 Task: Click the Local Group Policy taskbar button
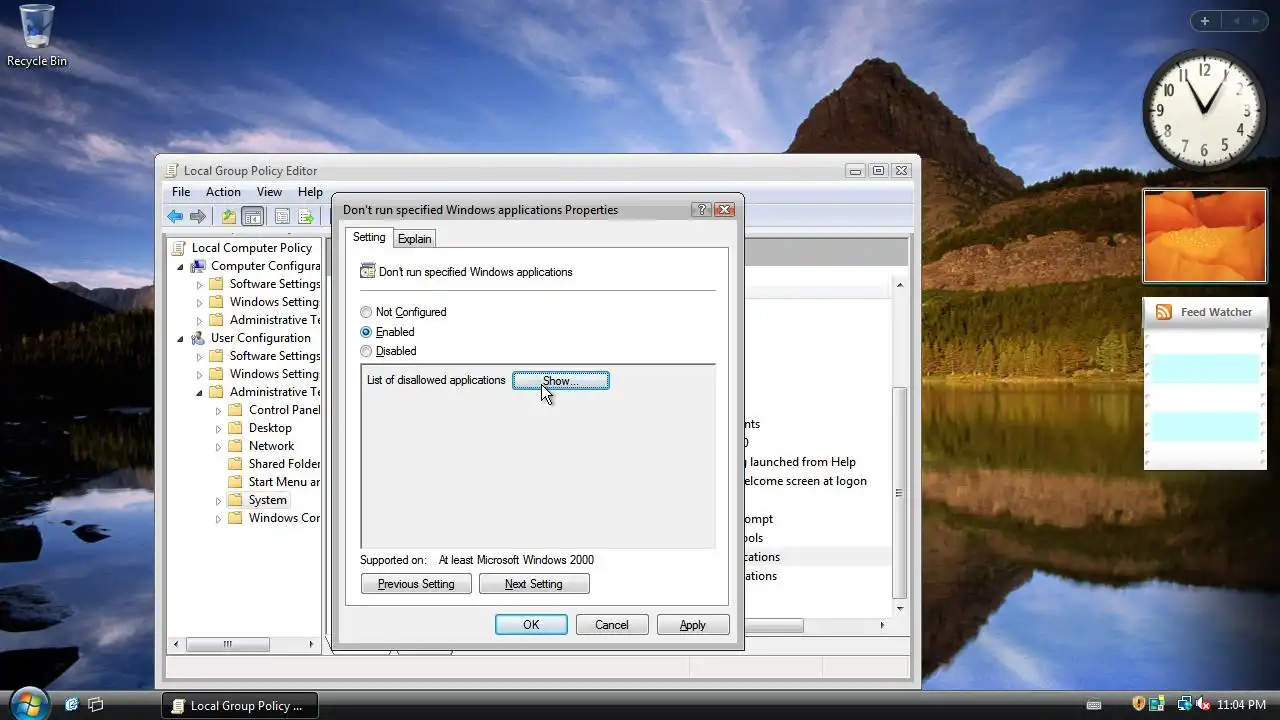pos(240,705)
